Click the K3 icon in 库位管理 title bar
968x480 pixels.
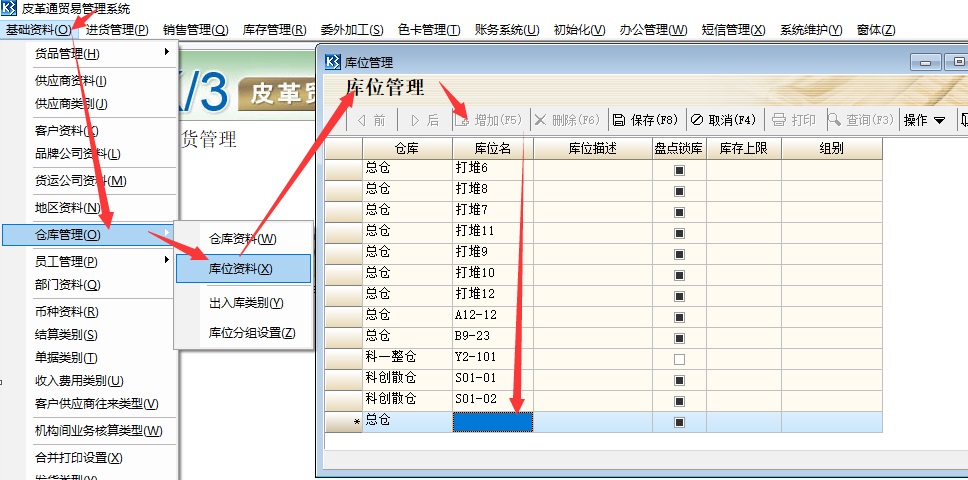(x=332, y=62)
